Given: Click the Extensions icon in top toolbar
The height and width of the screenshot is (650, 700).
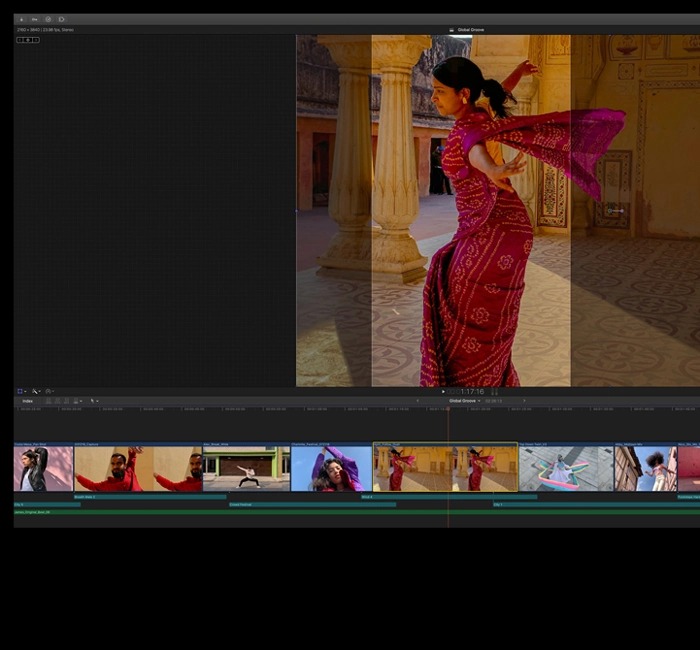Looking at the screenshot, I should (61, 19).
